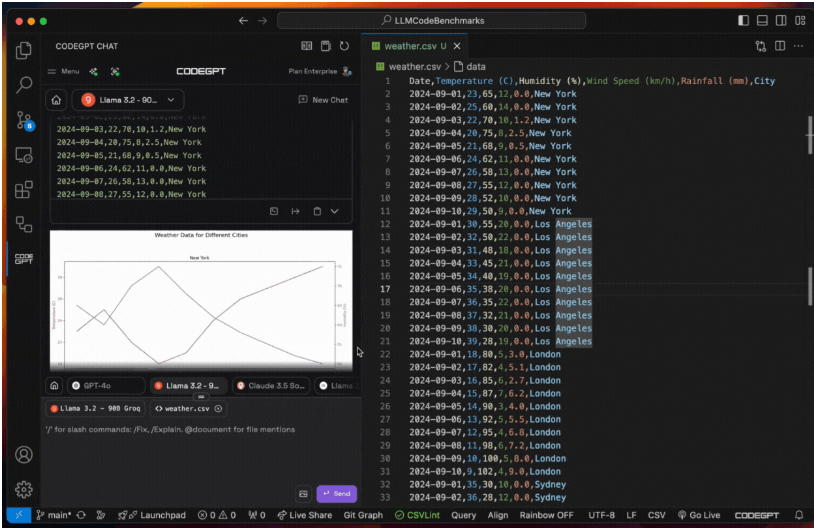The width and height of the screenshot is (814, 528).
Task: Open Remote Explorer in activity bar
Action: tap(23, 155)
